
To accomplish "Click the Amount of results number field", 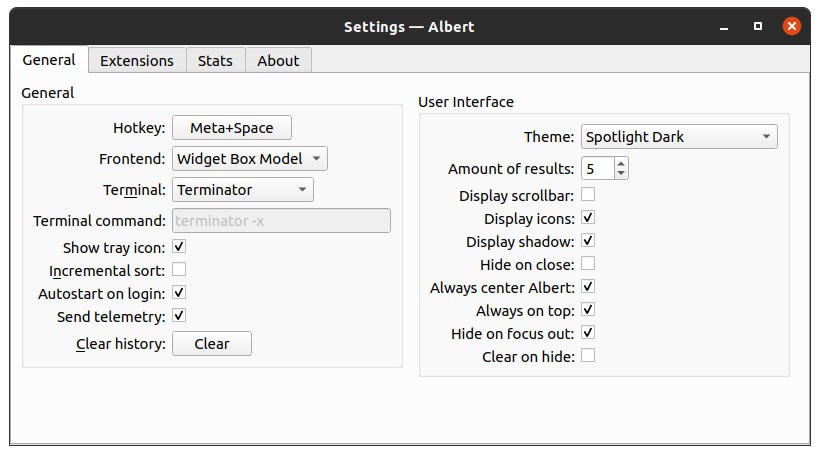I will [598, 168].
